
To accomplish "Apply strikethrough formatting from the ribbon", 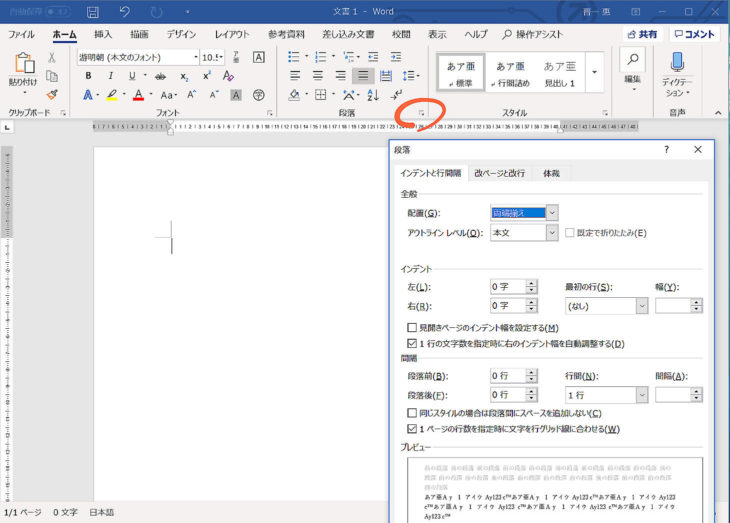I will (x=160, y=76).
